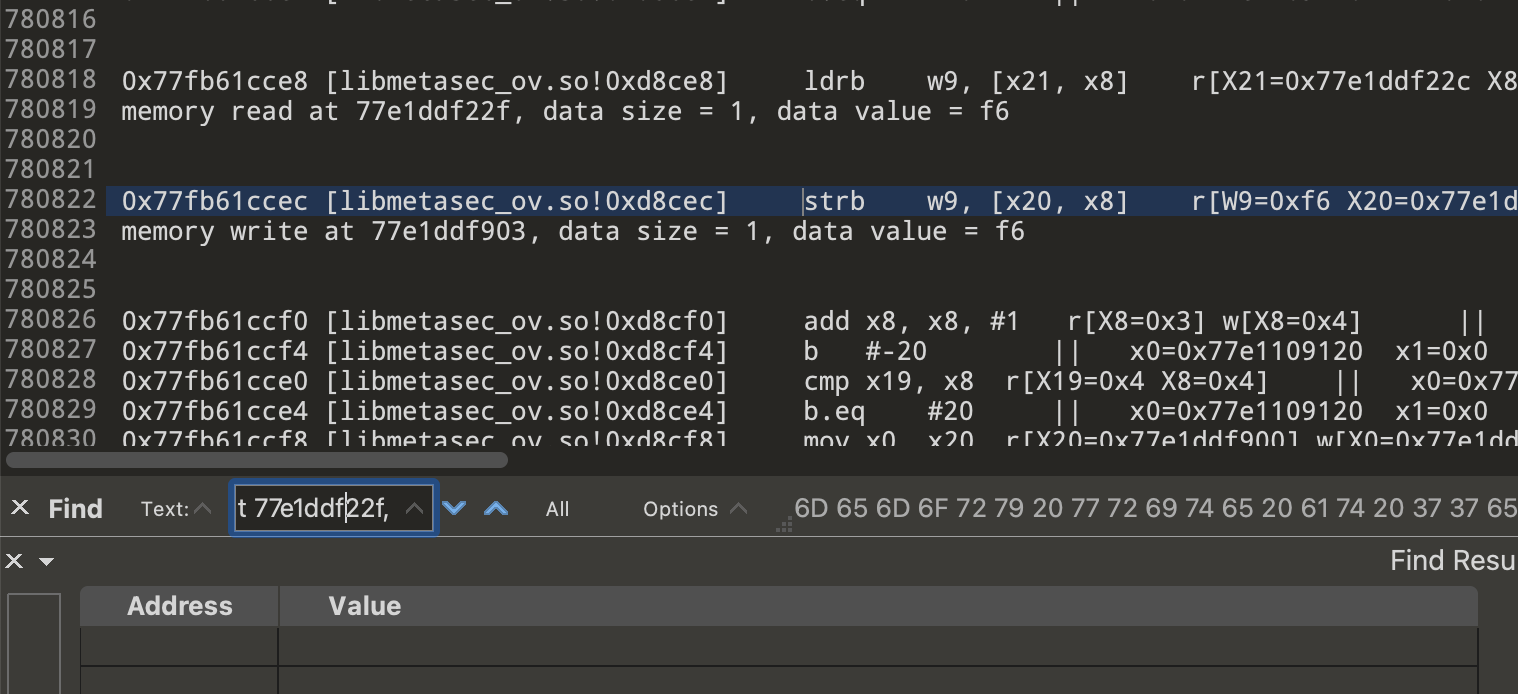Sort results by Value column header
The width and height of the screenshot is (1518, 694).
(365, 606)
